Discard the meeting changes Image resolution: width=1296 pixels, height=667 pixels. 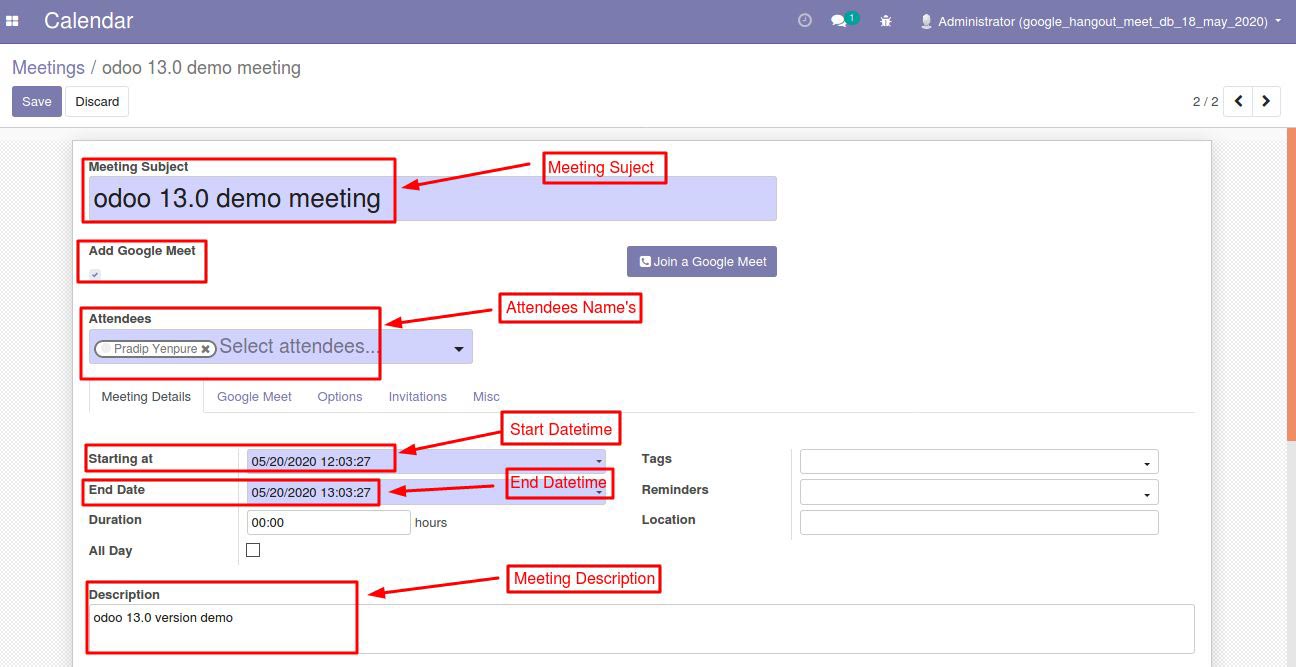[x=97, y=101]
